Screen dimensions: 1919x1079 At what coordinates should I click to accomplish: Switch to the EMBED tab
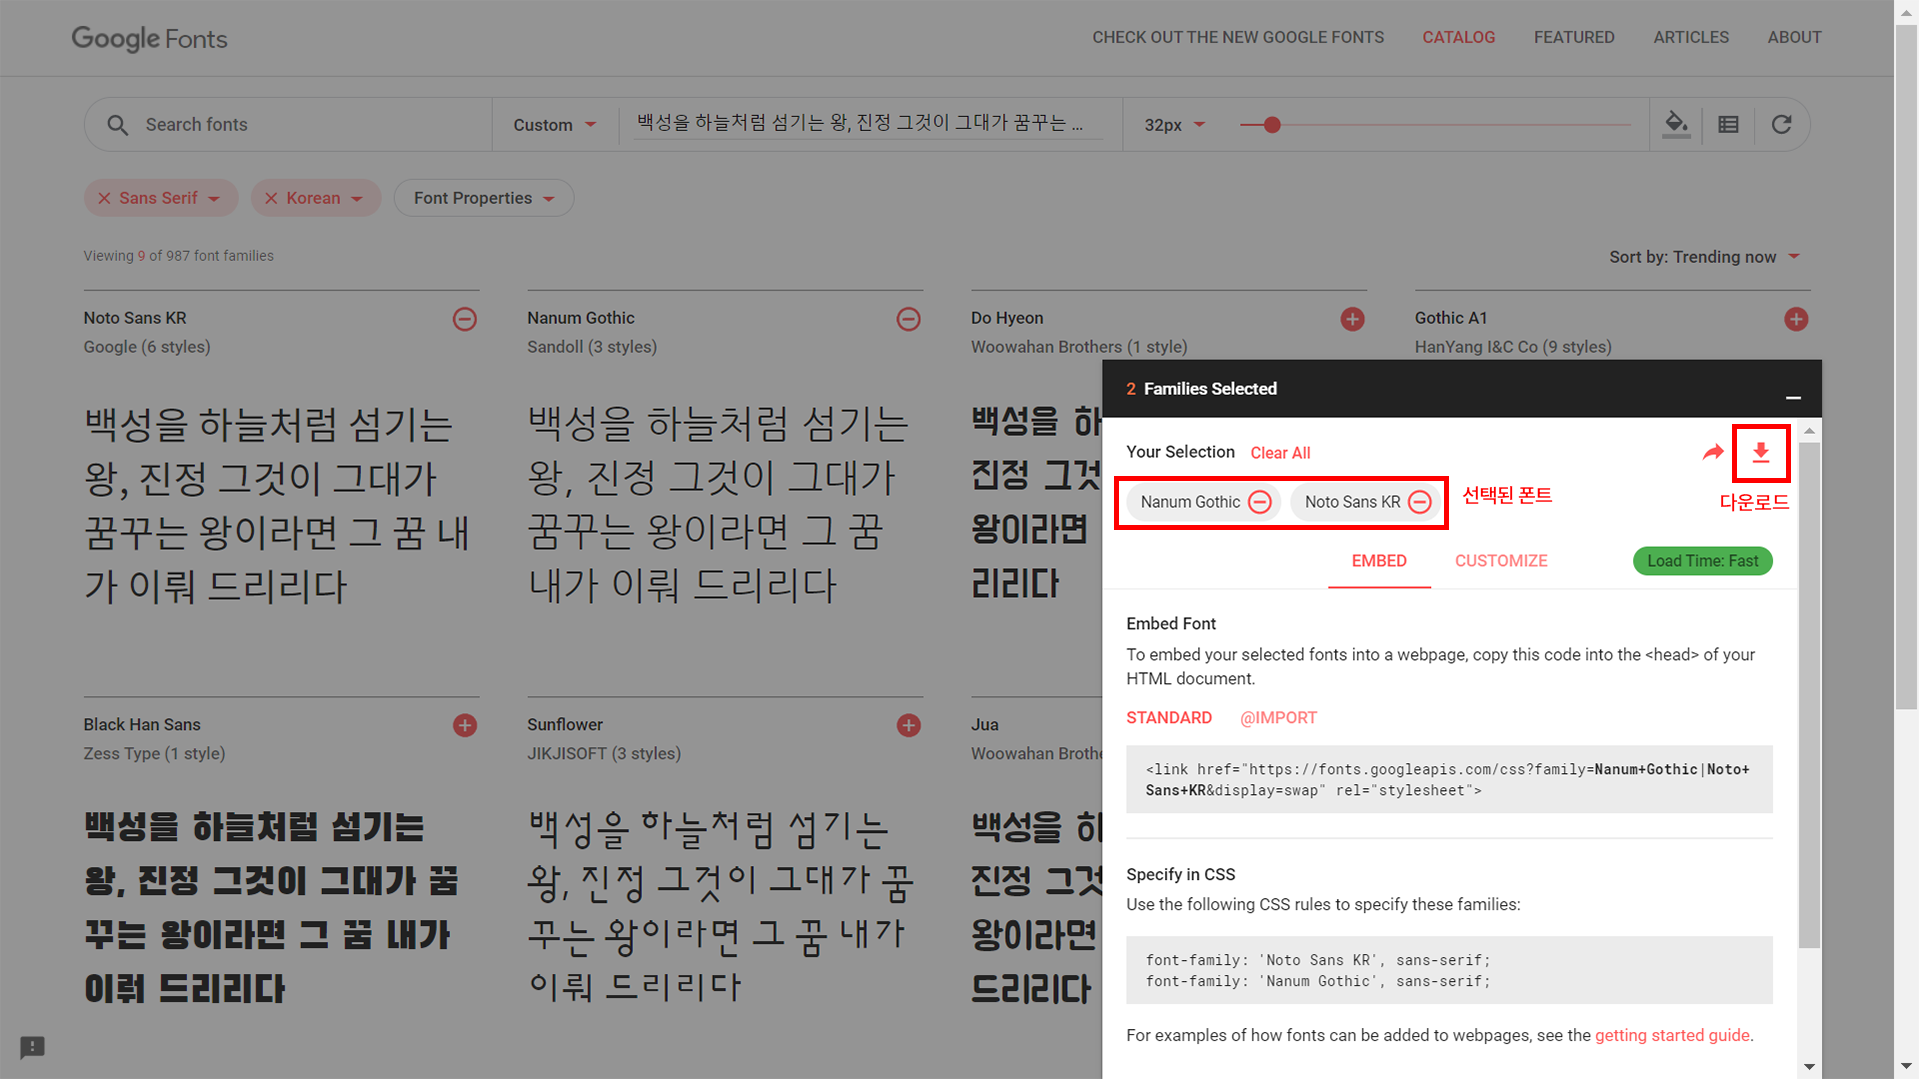tap(1379, 561)
